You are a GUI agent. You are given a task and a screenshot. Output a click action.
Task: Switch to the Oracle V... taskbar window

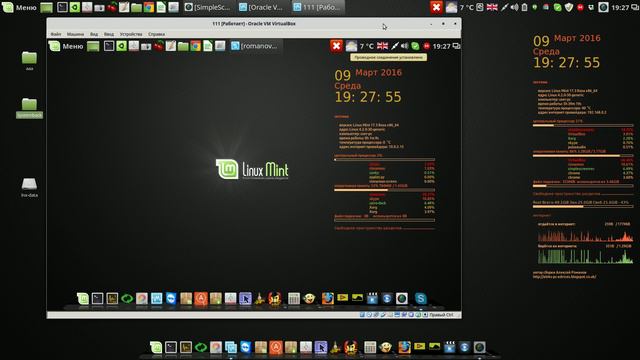[261, 7]
